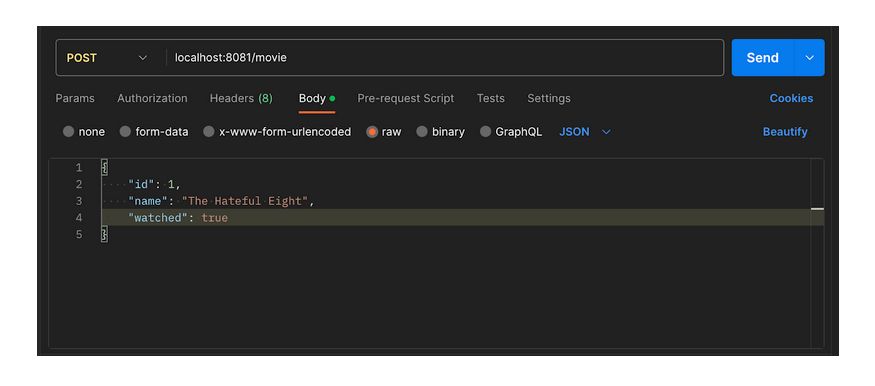Open the Pre-request Script tab
The height and width of the screenshot is (386, 875).
coord(406,98)
